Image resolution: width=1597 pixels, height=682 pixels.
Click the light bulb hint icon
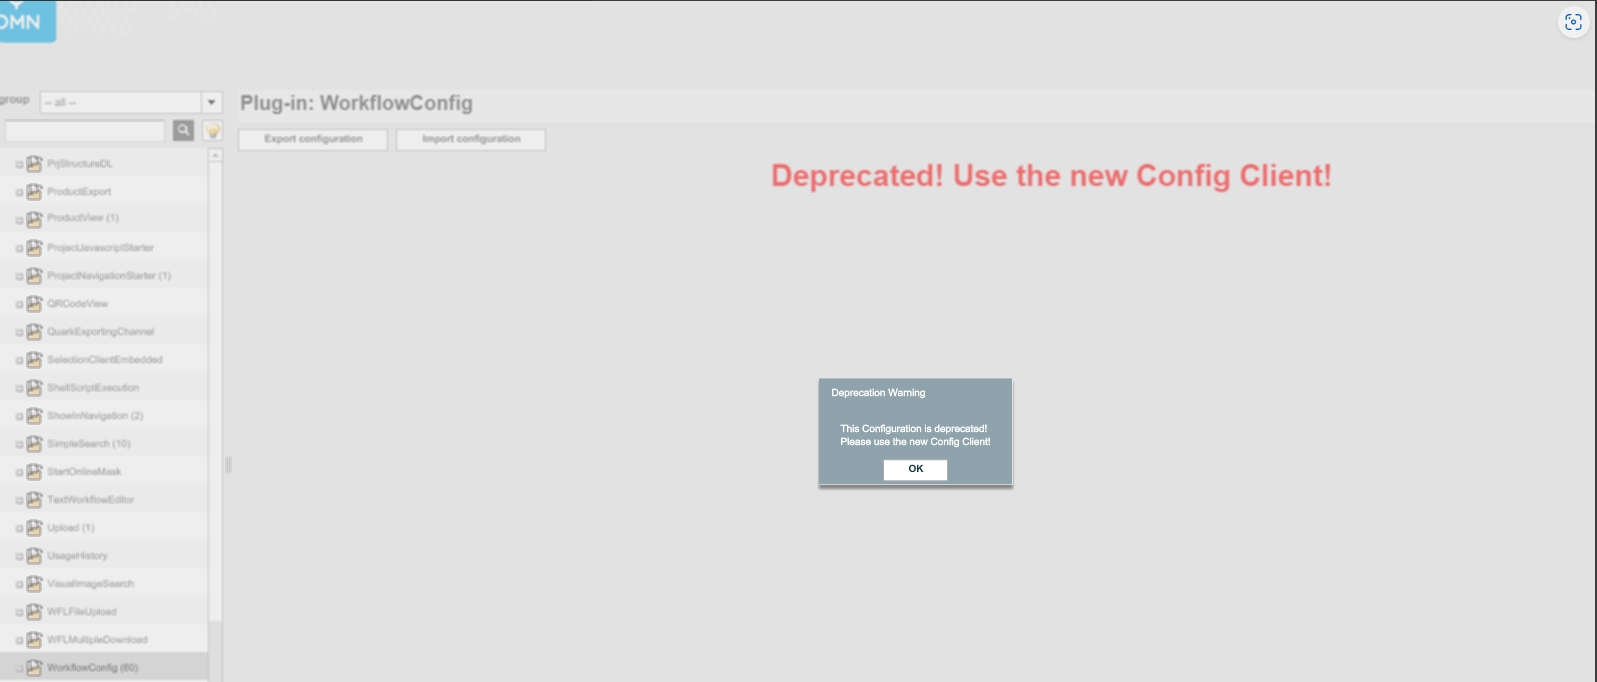[212, 131]
